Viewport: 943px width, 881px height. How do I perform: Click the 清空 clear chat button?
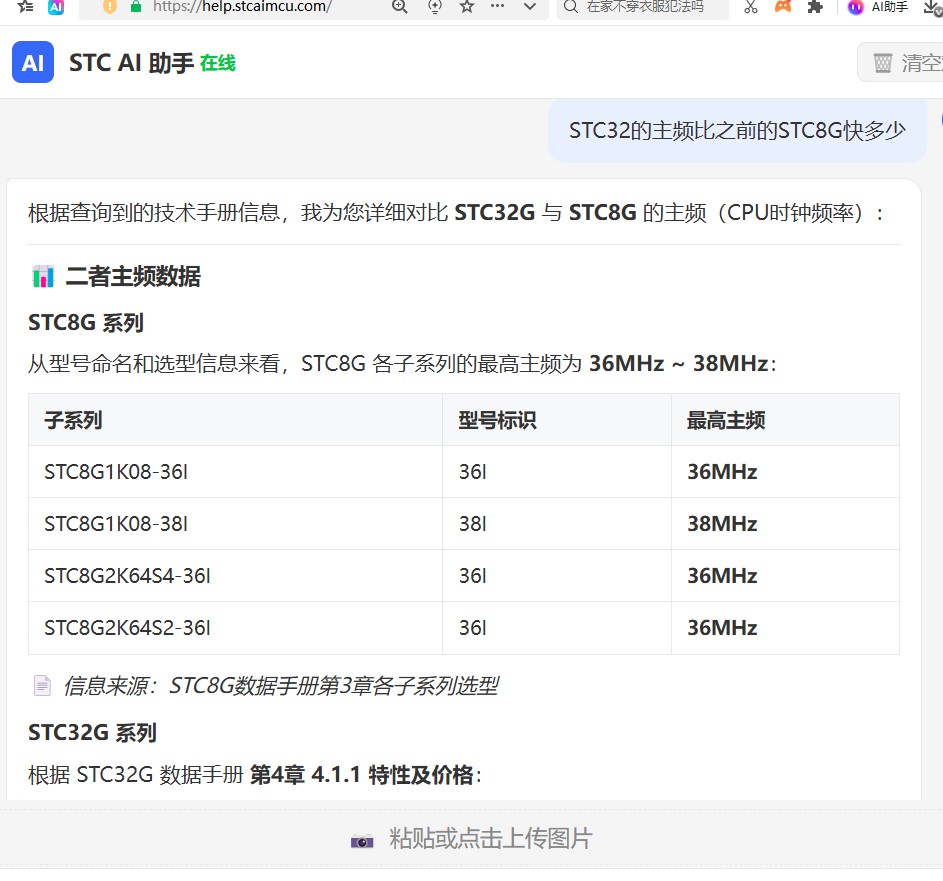(x=900, y=63)
